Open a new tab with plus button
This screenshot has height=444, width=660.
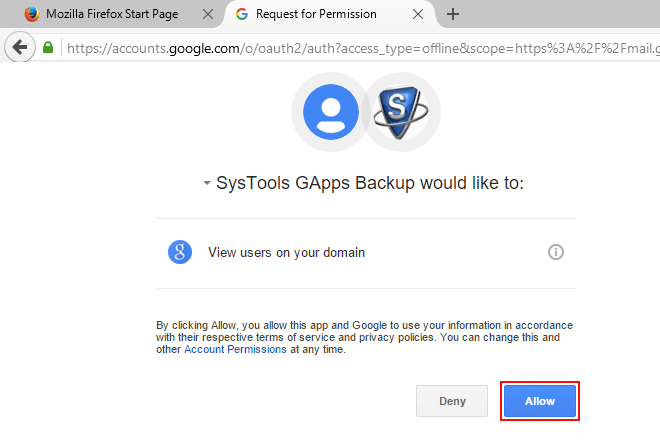coord(453,14)
